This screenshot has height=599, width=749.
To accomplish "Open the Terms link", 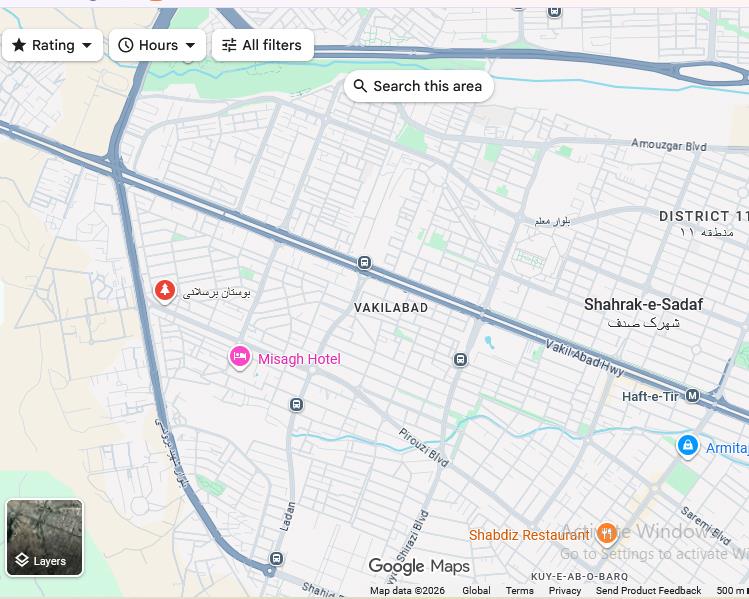I will tap(520, 591).
